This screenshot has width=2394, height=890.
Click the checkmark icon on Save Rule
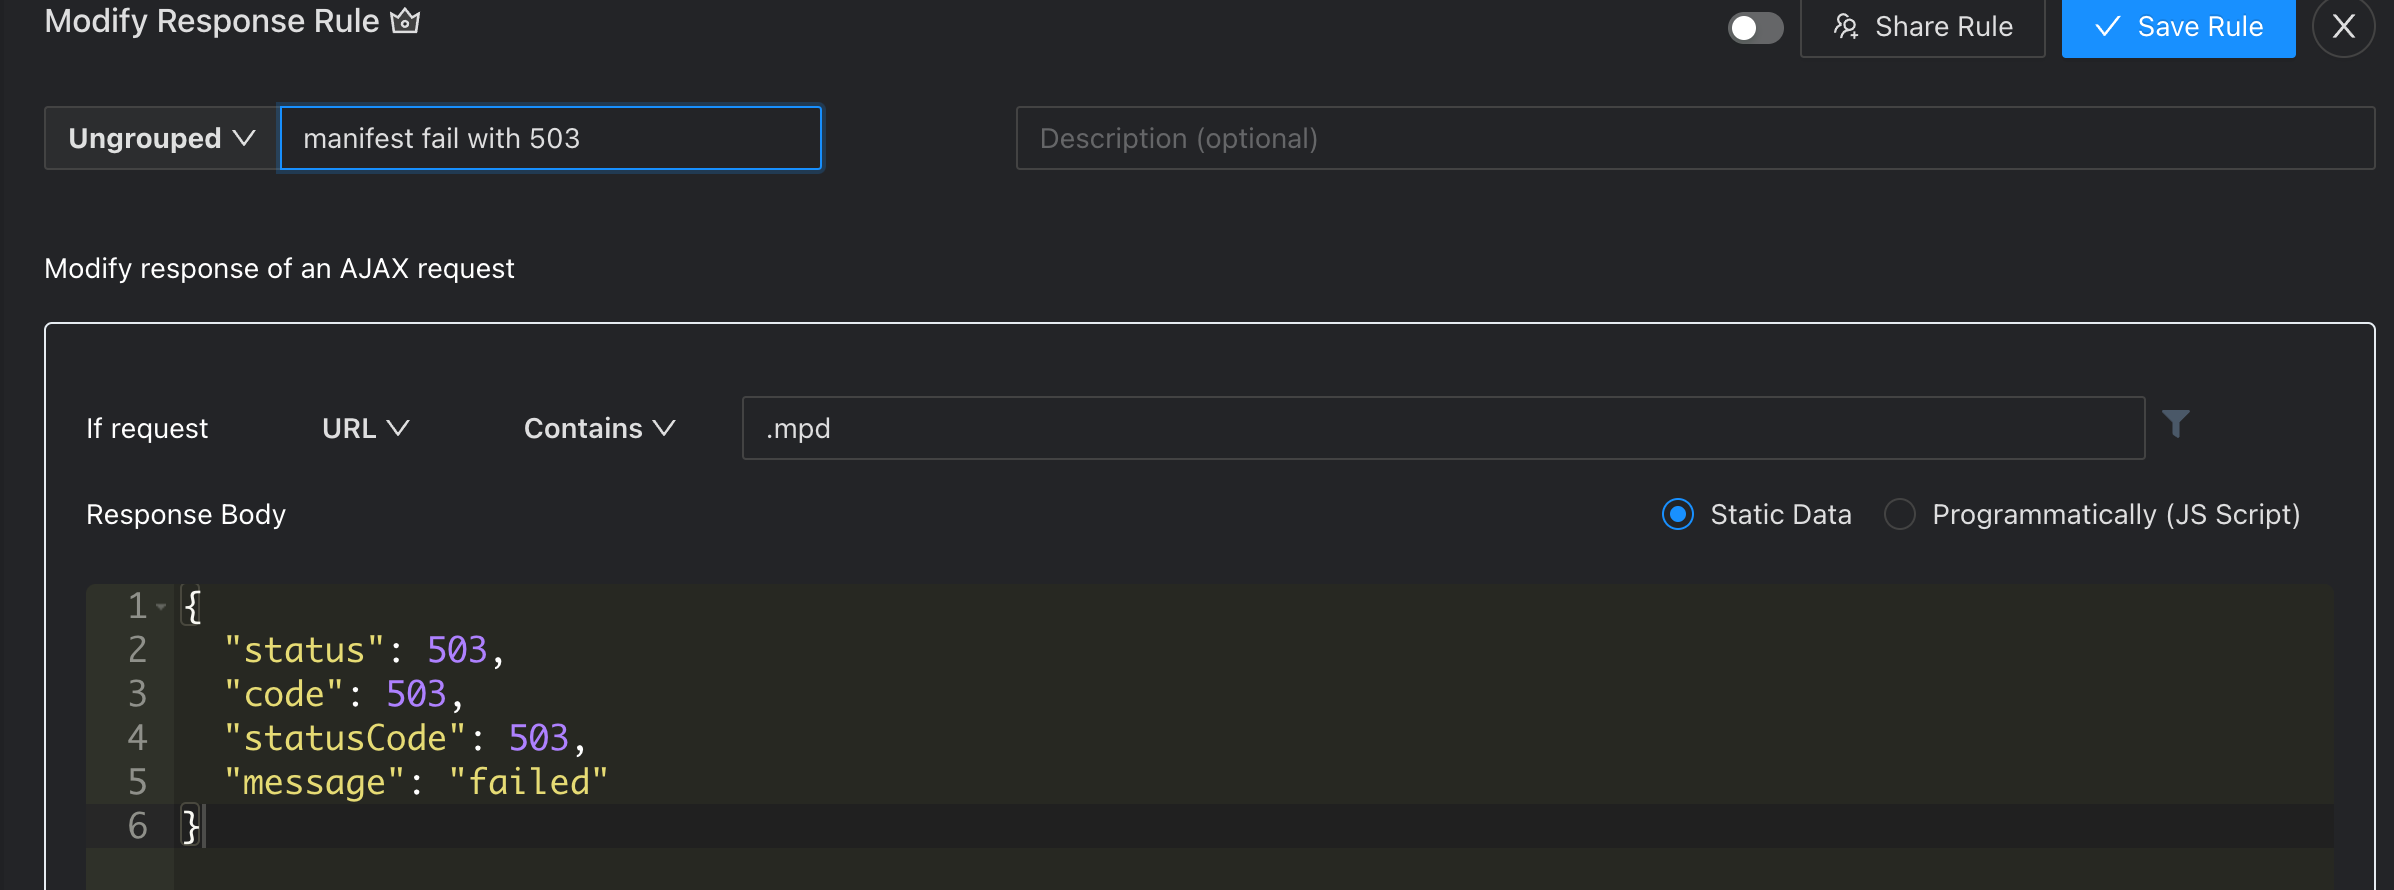pyautogui.click(x=2107, y=27)
